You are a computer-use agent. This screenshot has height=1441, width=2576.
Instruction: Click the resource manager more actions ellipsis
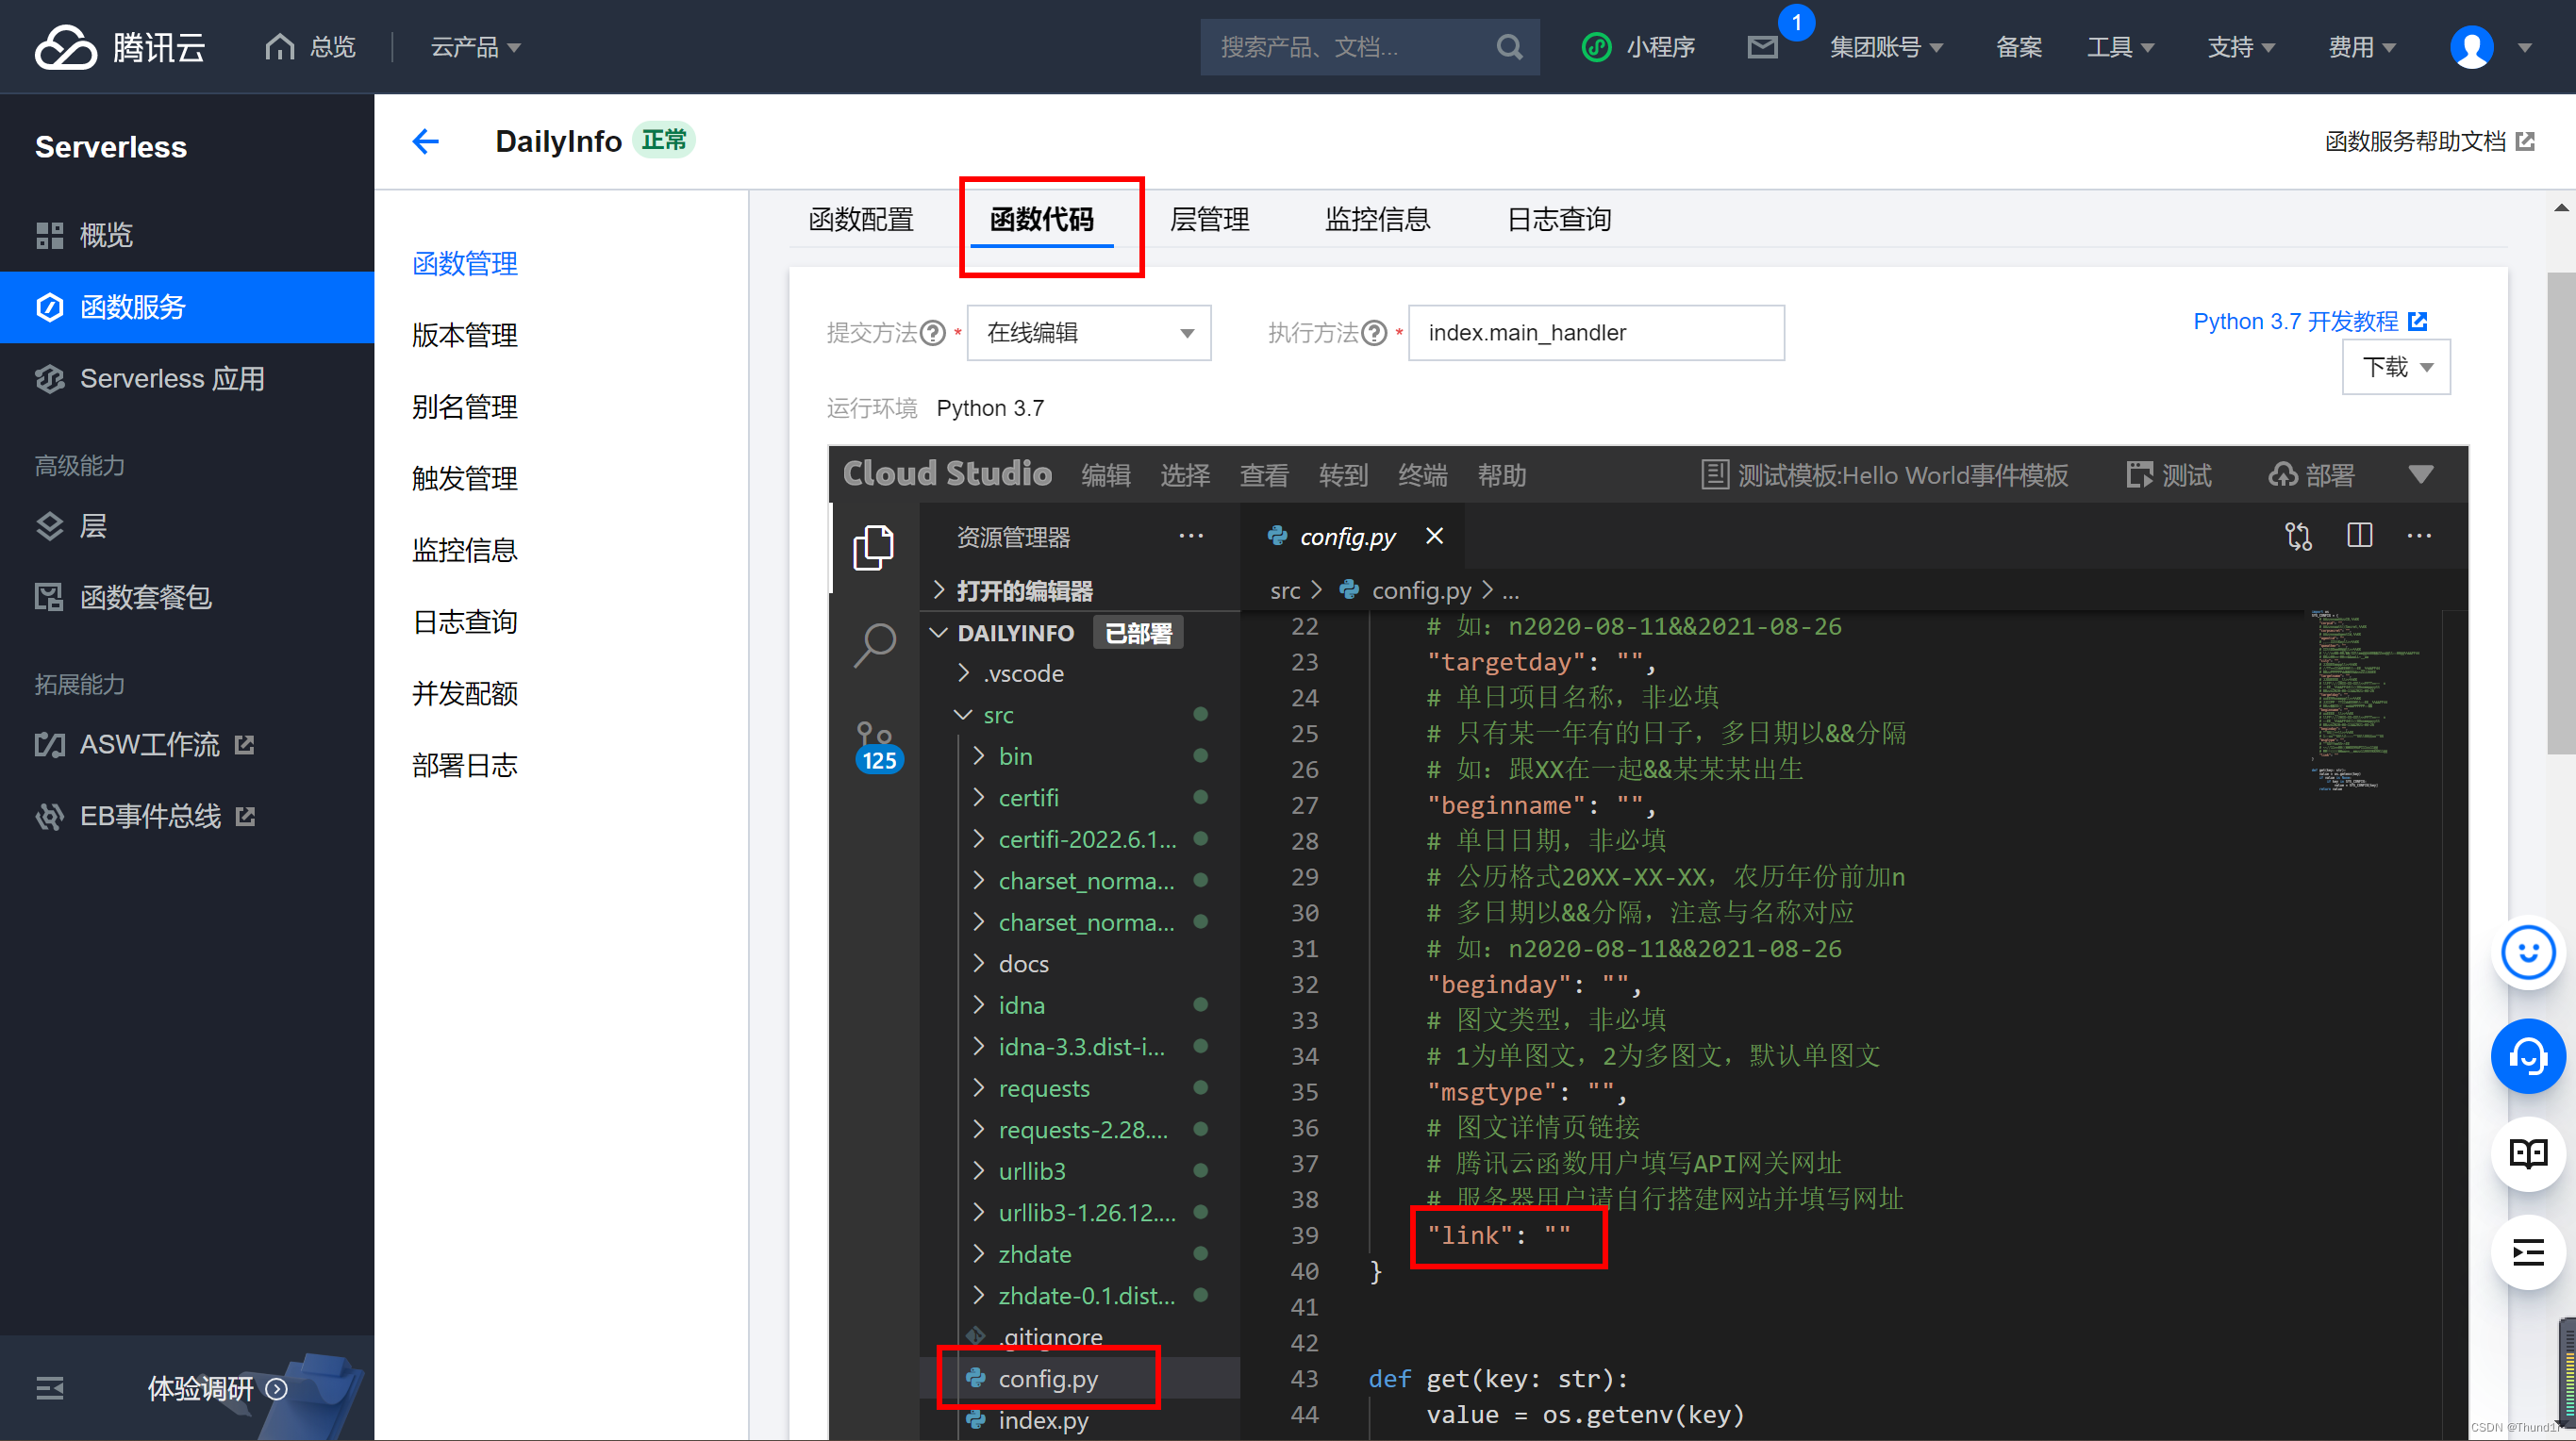coord(1190,536)
